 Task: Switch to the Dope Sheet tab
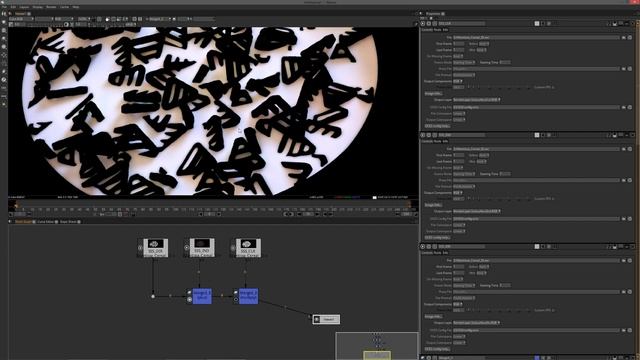[68, 222]
